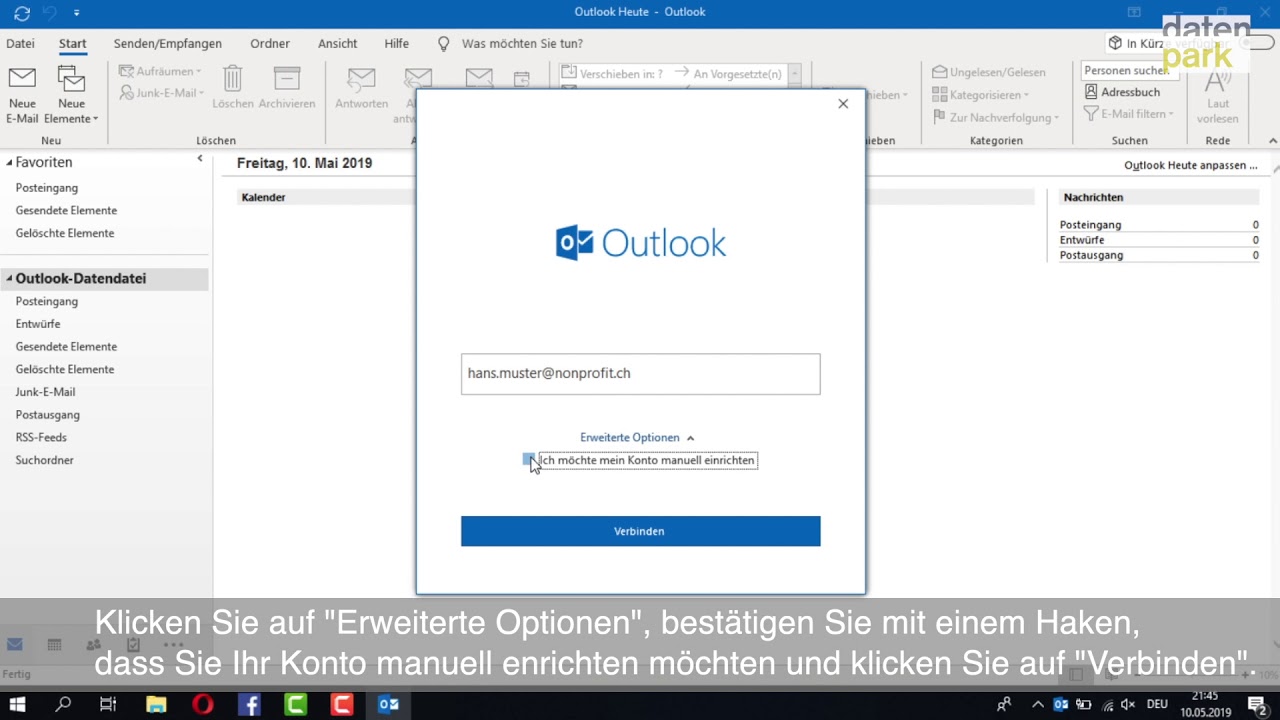Open the E-Mail filtern dropdown

[1129, 114]
